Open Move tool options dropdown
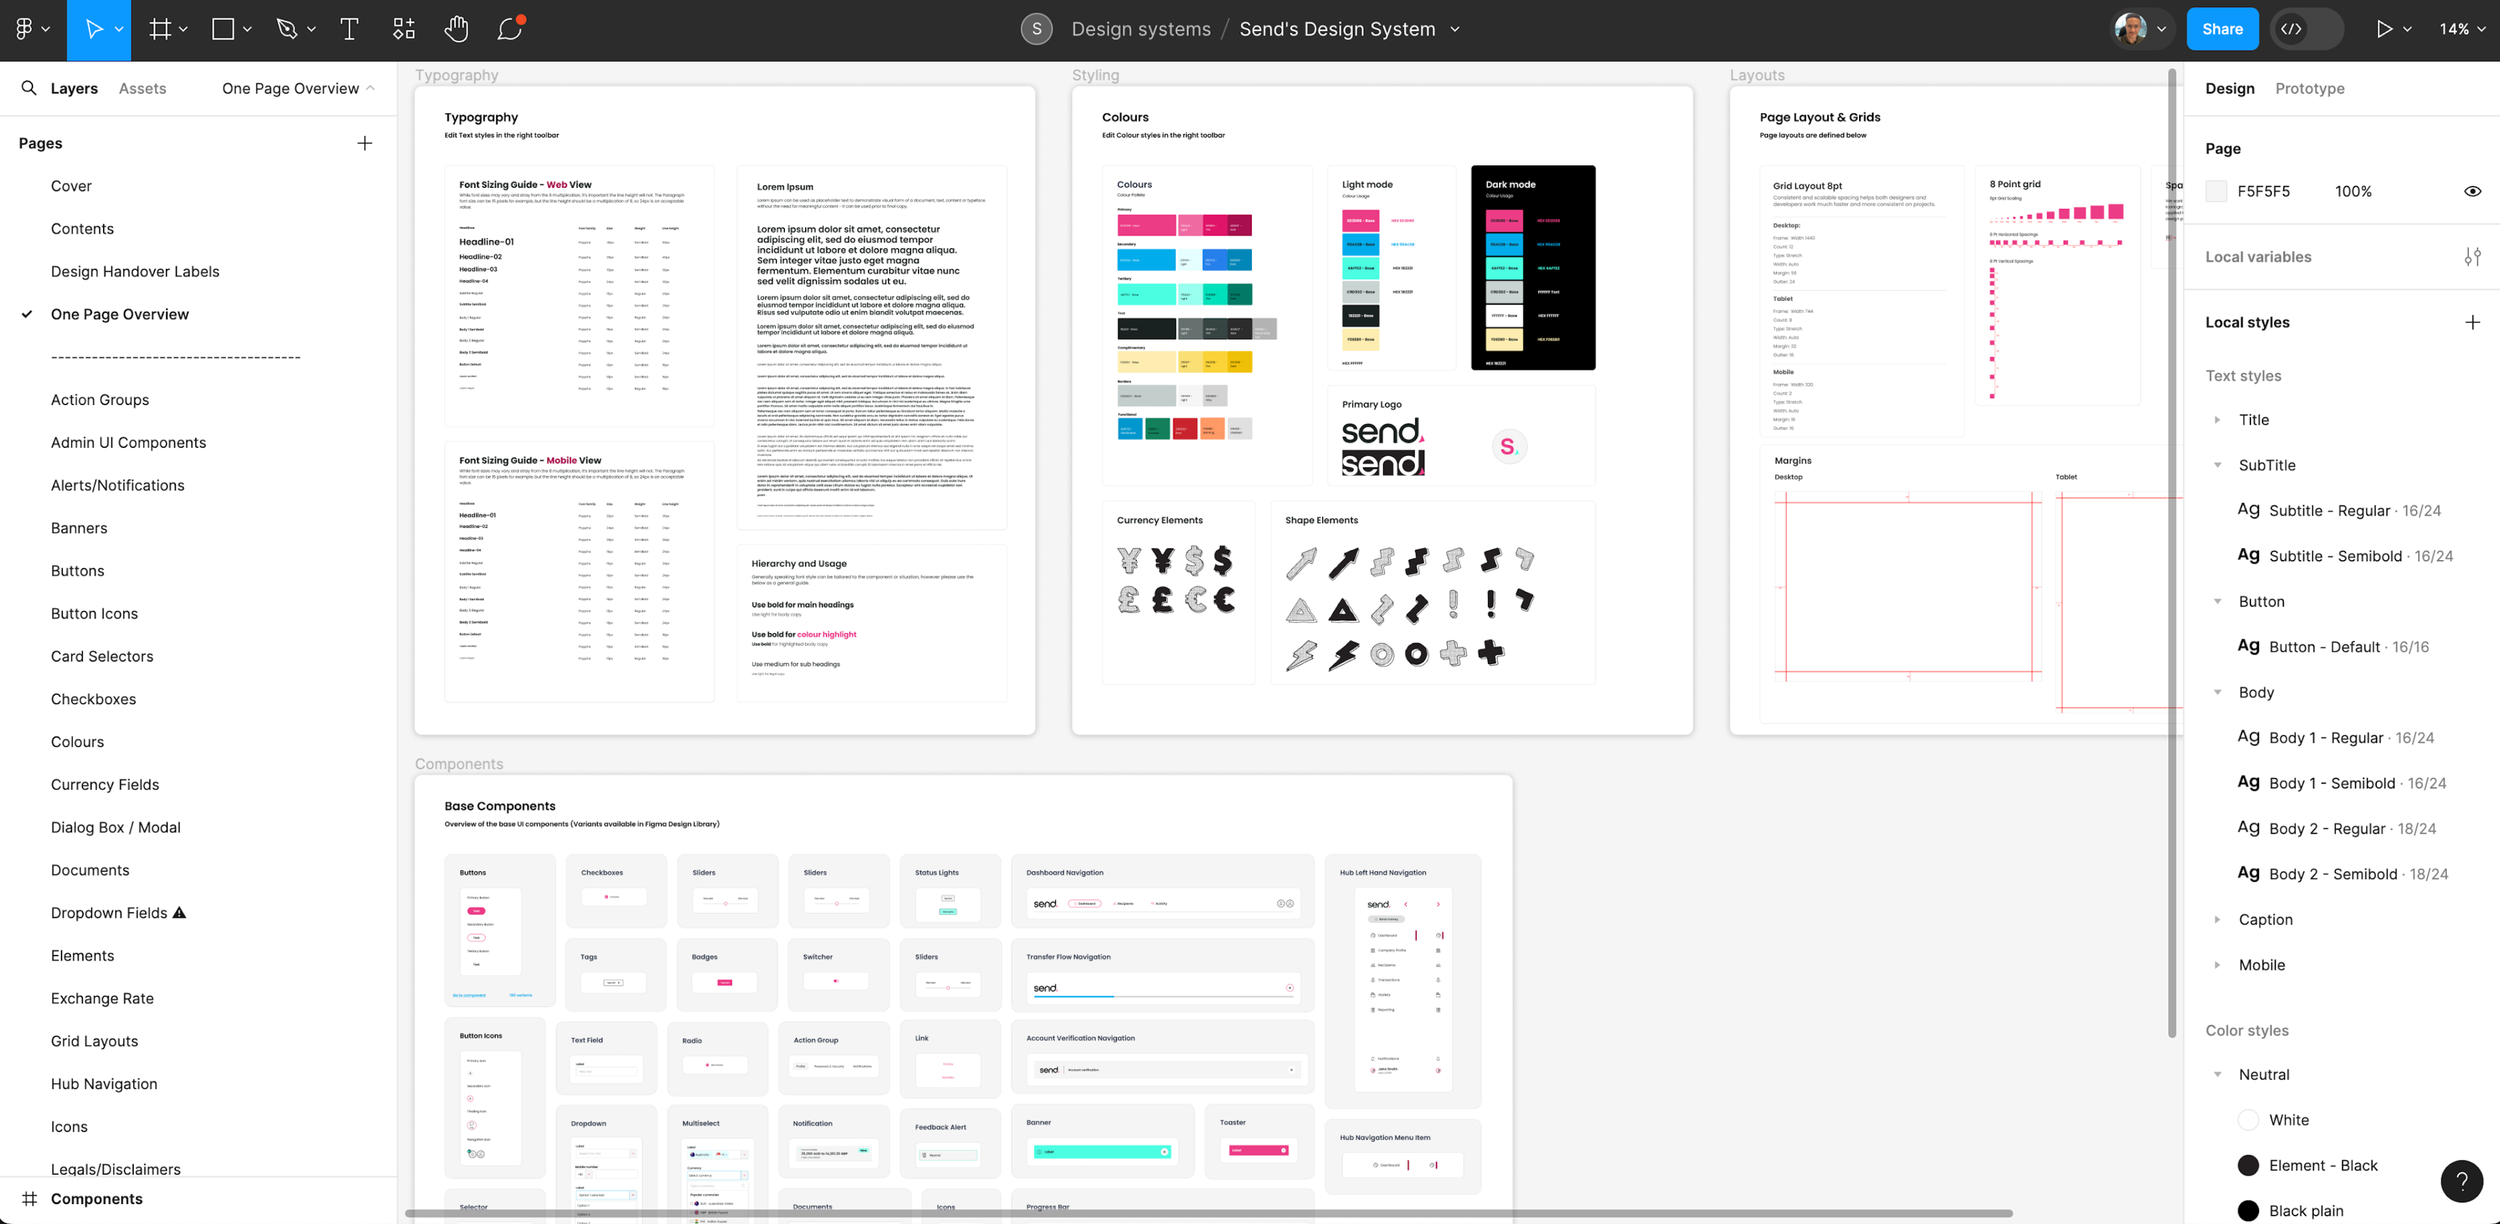The image size is (2500, 1224). click(x=119, y=29)
